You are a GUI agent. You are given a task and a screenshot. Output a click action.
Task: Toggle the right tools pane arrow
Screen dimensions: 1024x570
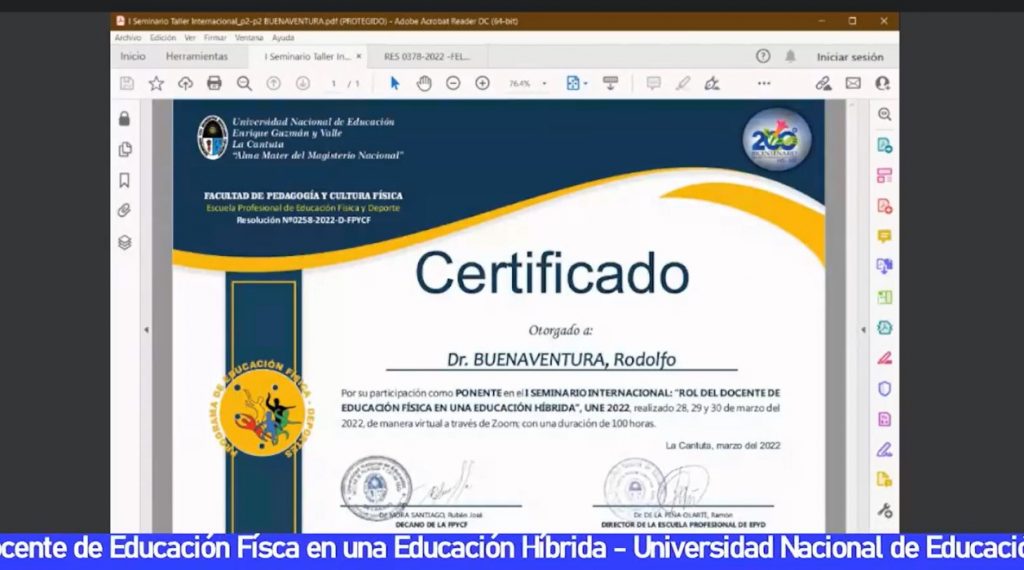tap(863, 330)
